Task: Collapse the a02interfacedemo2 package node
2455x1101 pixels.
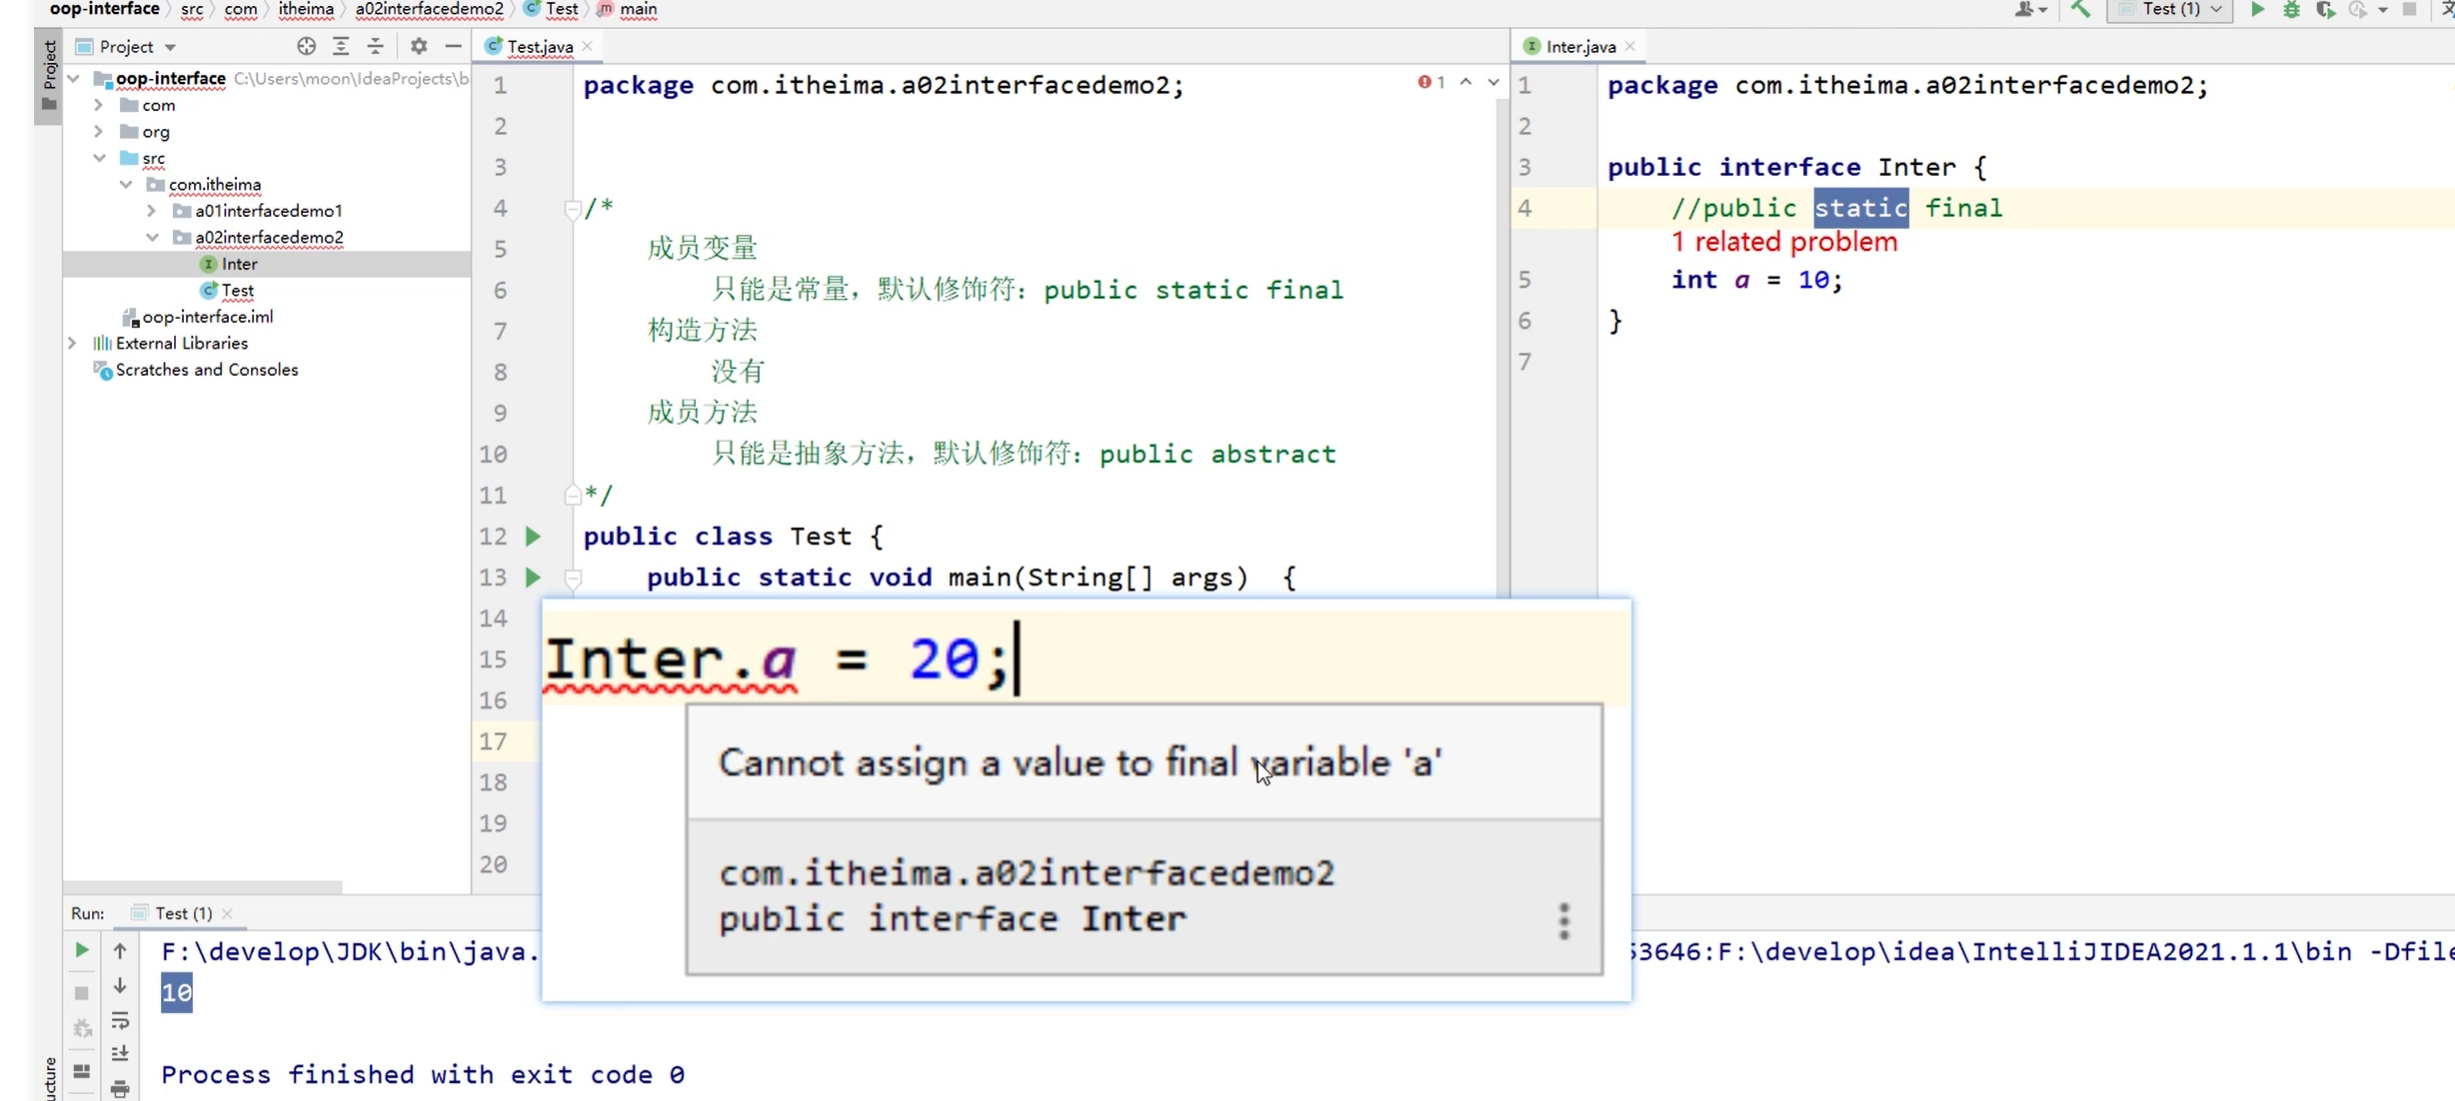Action: (x=152, y=237)
